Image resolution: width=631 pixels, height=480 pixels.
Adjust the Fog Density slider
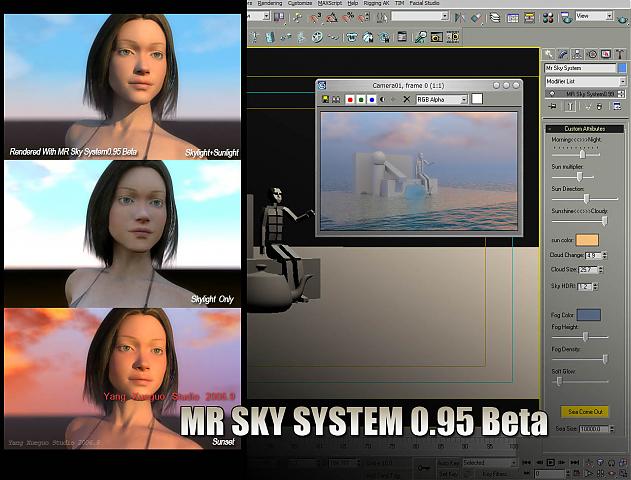pyautogui.click(x=604, y=359)
